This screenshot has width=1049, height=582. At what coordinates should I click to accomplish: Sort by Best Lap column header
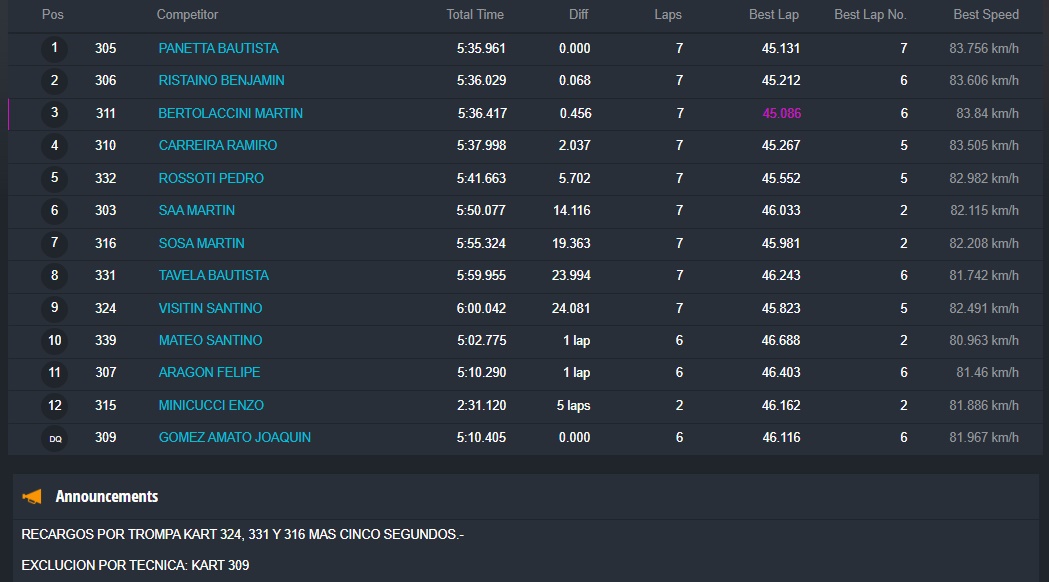[x=773, y=15]
